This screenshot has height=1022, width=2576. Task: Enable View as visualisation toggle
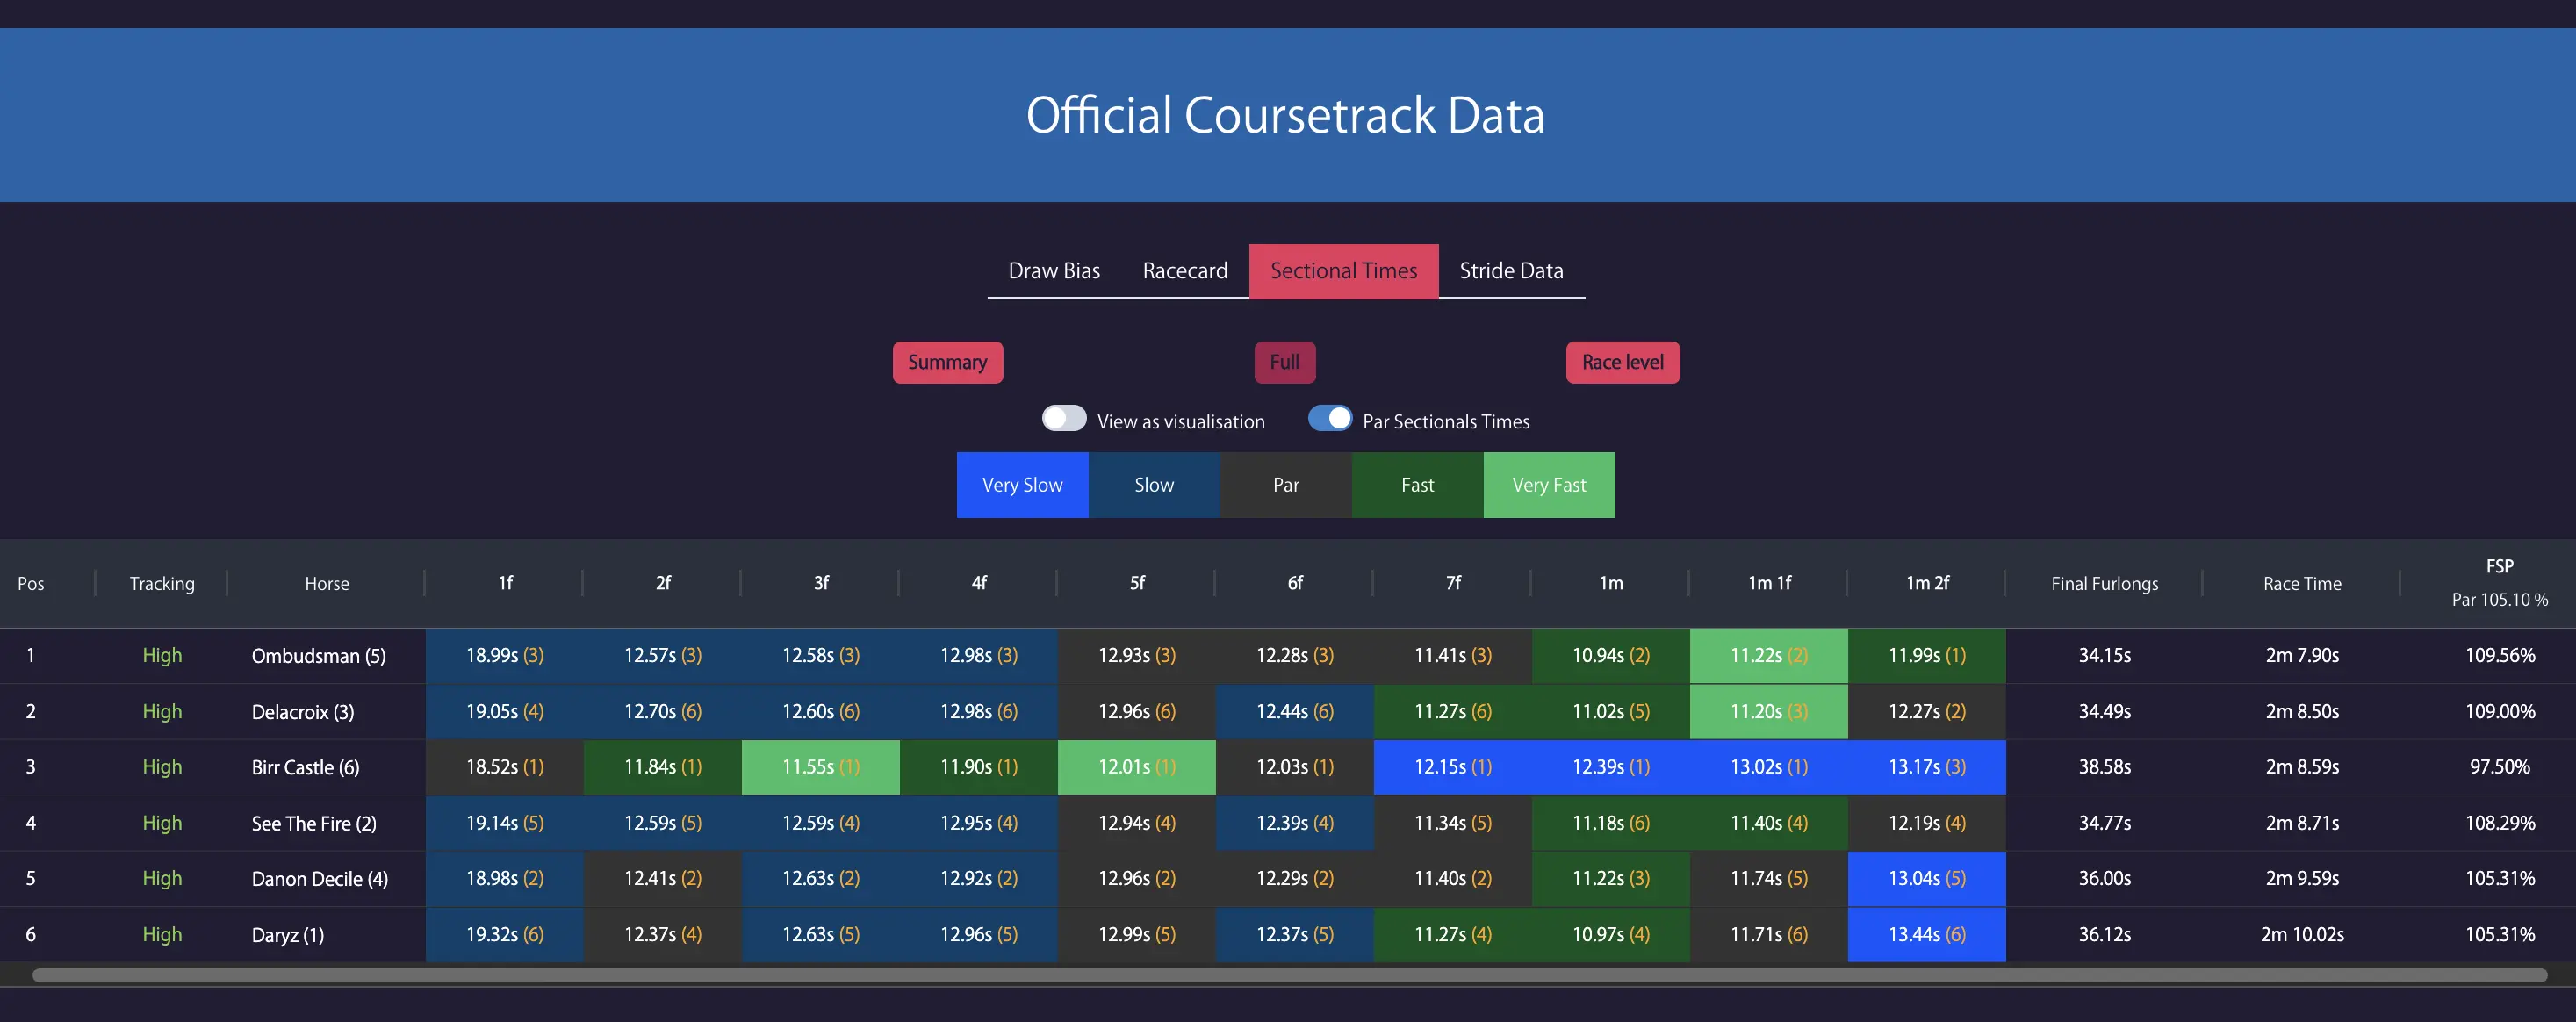[1063, 419]
